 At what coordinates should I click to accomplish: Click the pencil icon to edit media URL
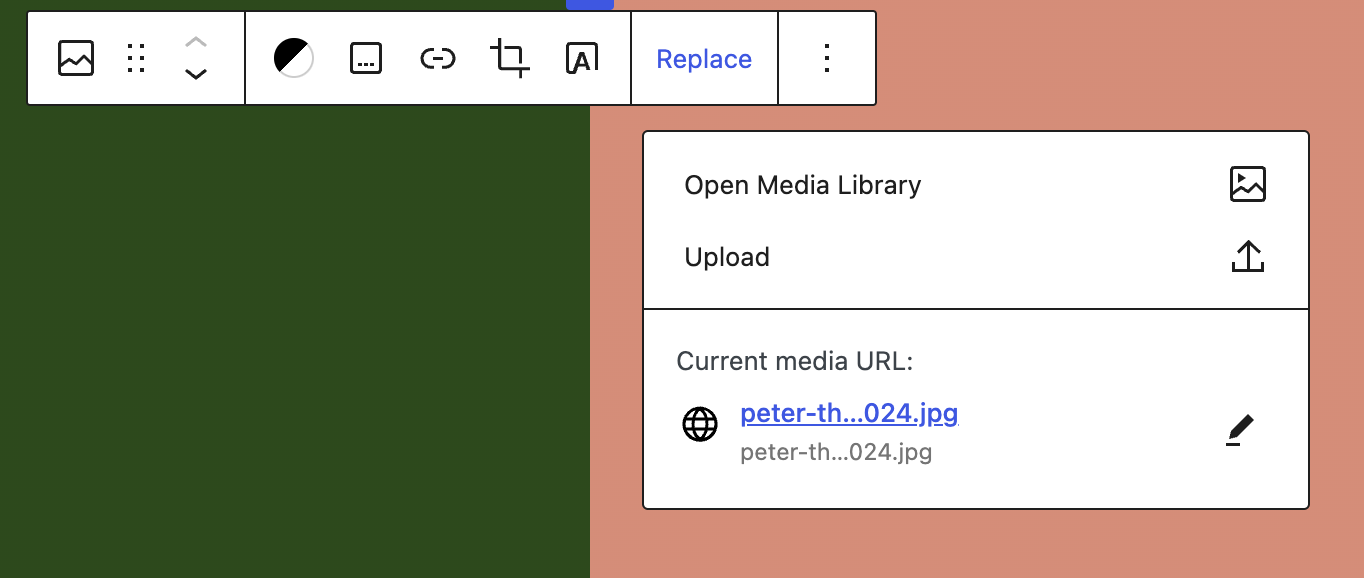(x=1240, y=428)
